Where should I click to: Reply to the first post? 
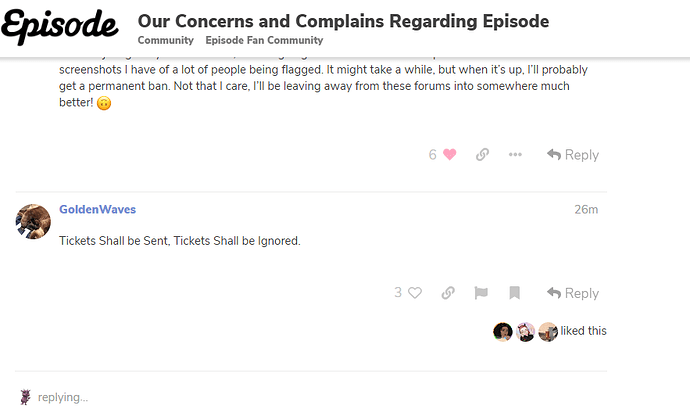click(x=573, y=155)
